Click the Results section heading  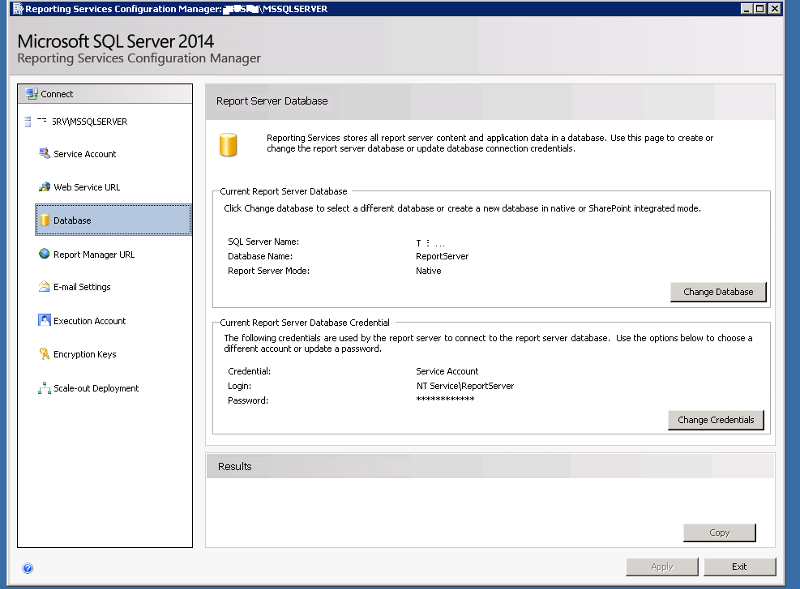235,467
